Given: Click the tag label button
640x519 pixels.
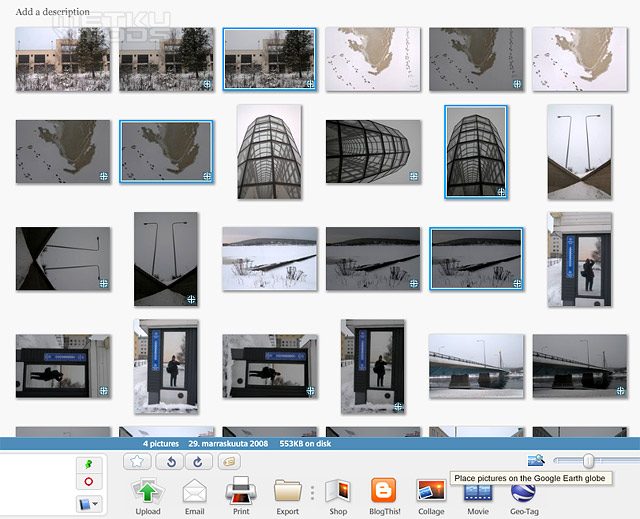Looking at the screenshot, I should click(229, 461).
